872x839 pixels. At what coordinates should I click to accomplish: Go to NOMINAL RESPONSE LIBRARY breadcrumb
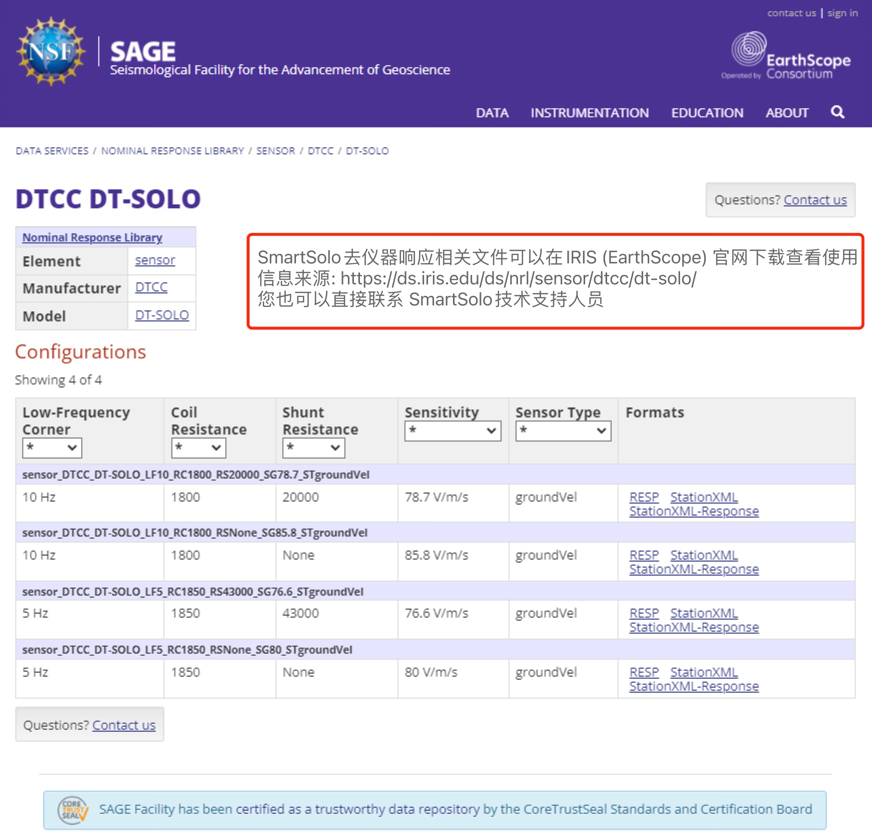172,151
